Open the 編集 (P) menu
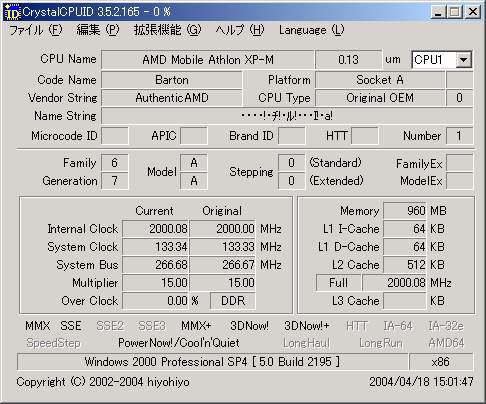486x404 pixels. [x=98, y=30]
